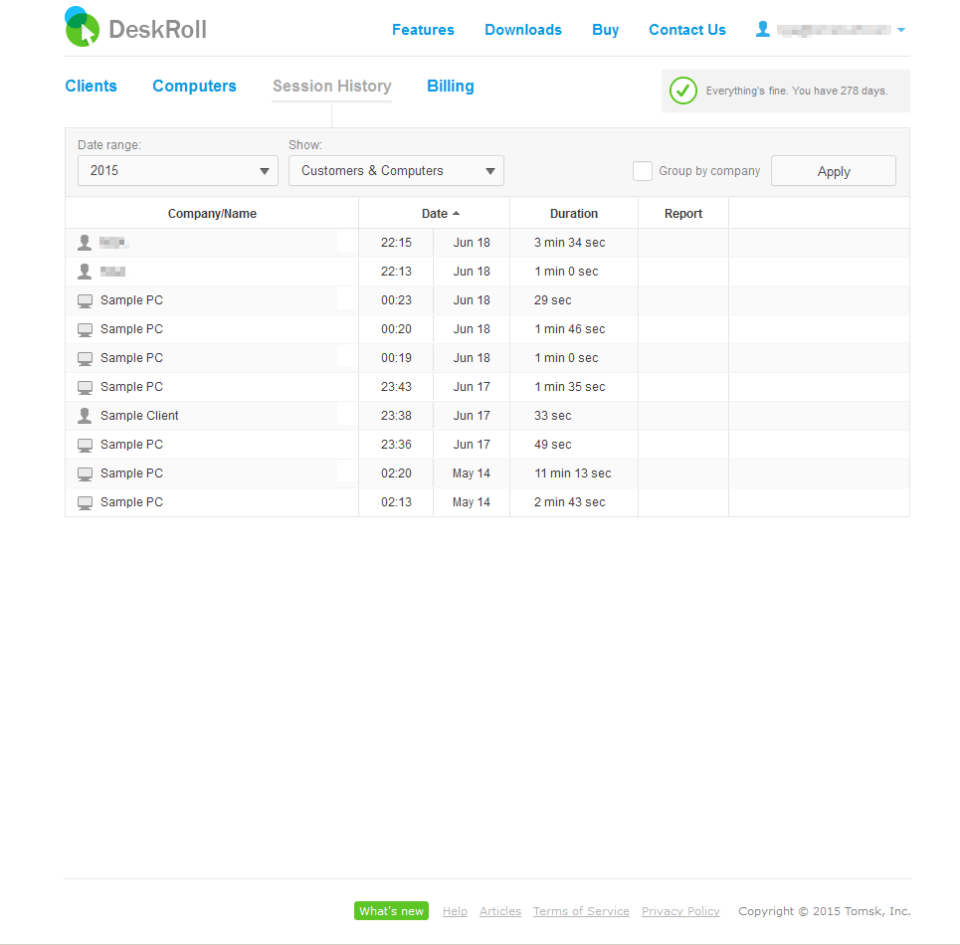Click the person icon for Sample Client

point(84,416)
